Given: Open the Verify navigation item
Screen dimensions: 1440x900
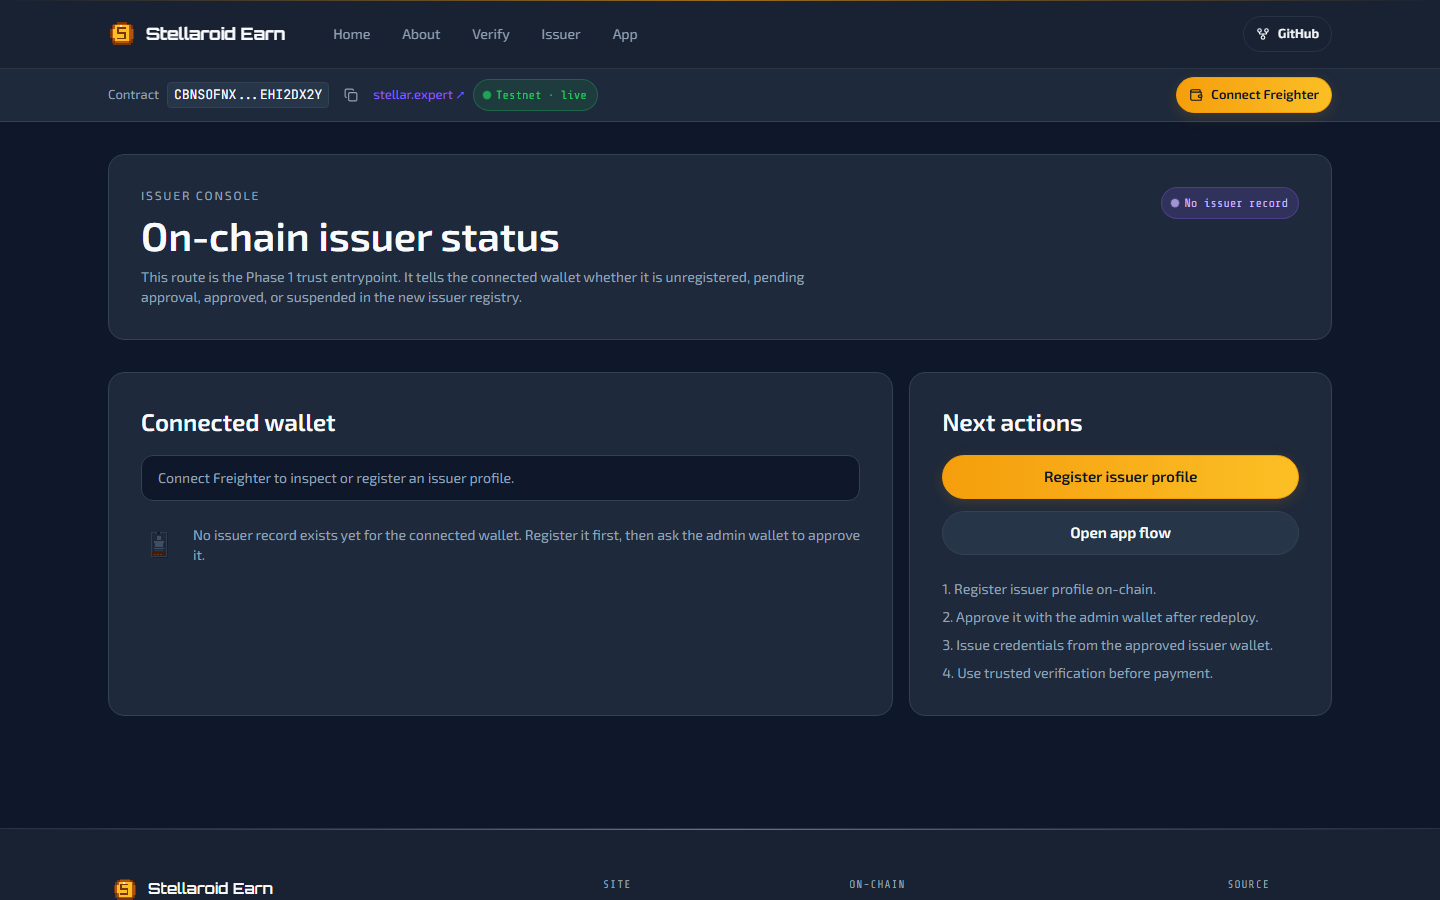Looking at the screenshot, I should [490, 34].
